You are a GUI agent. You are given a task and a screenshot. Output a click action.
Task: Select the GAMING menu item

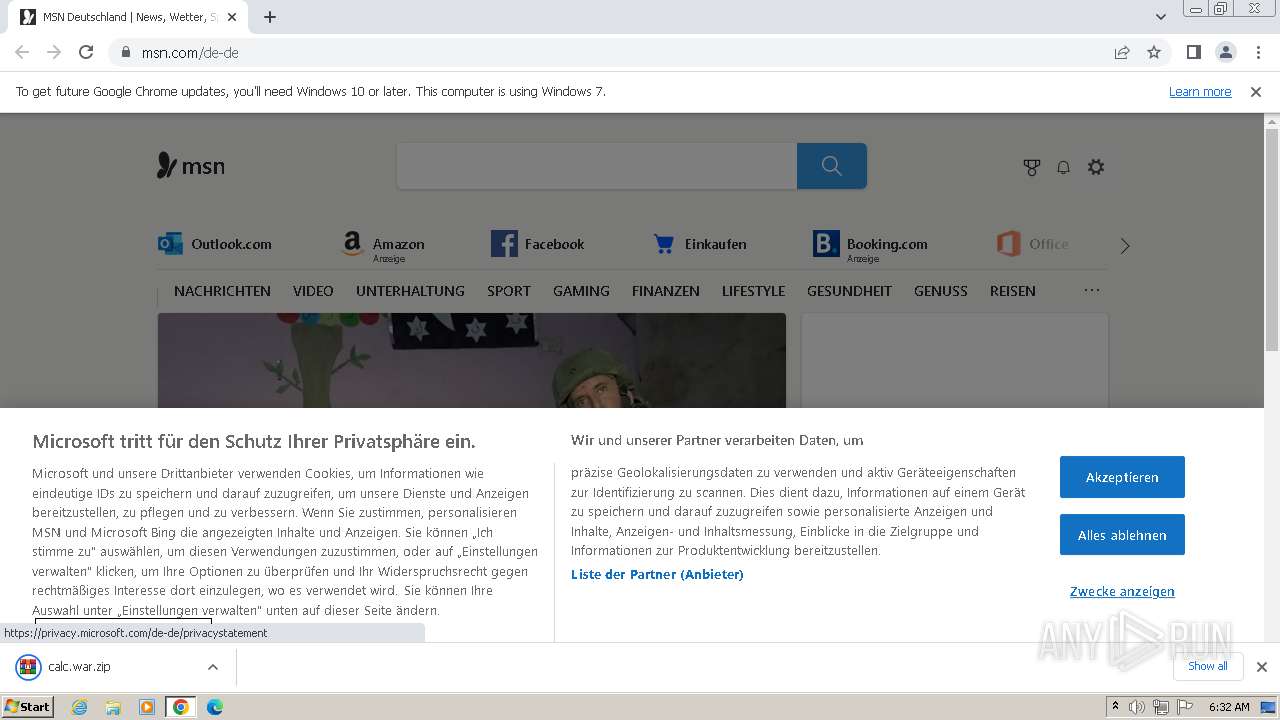pos(581,291)
